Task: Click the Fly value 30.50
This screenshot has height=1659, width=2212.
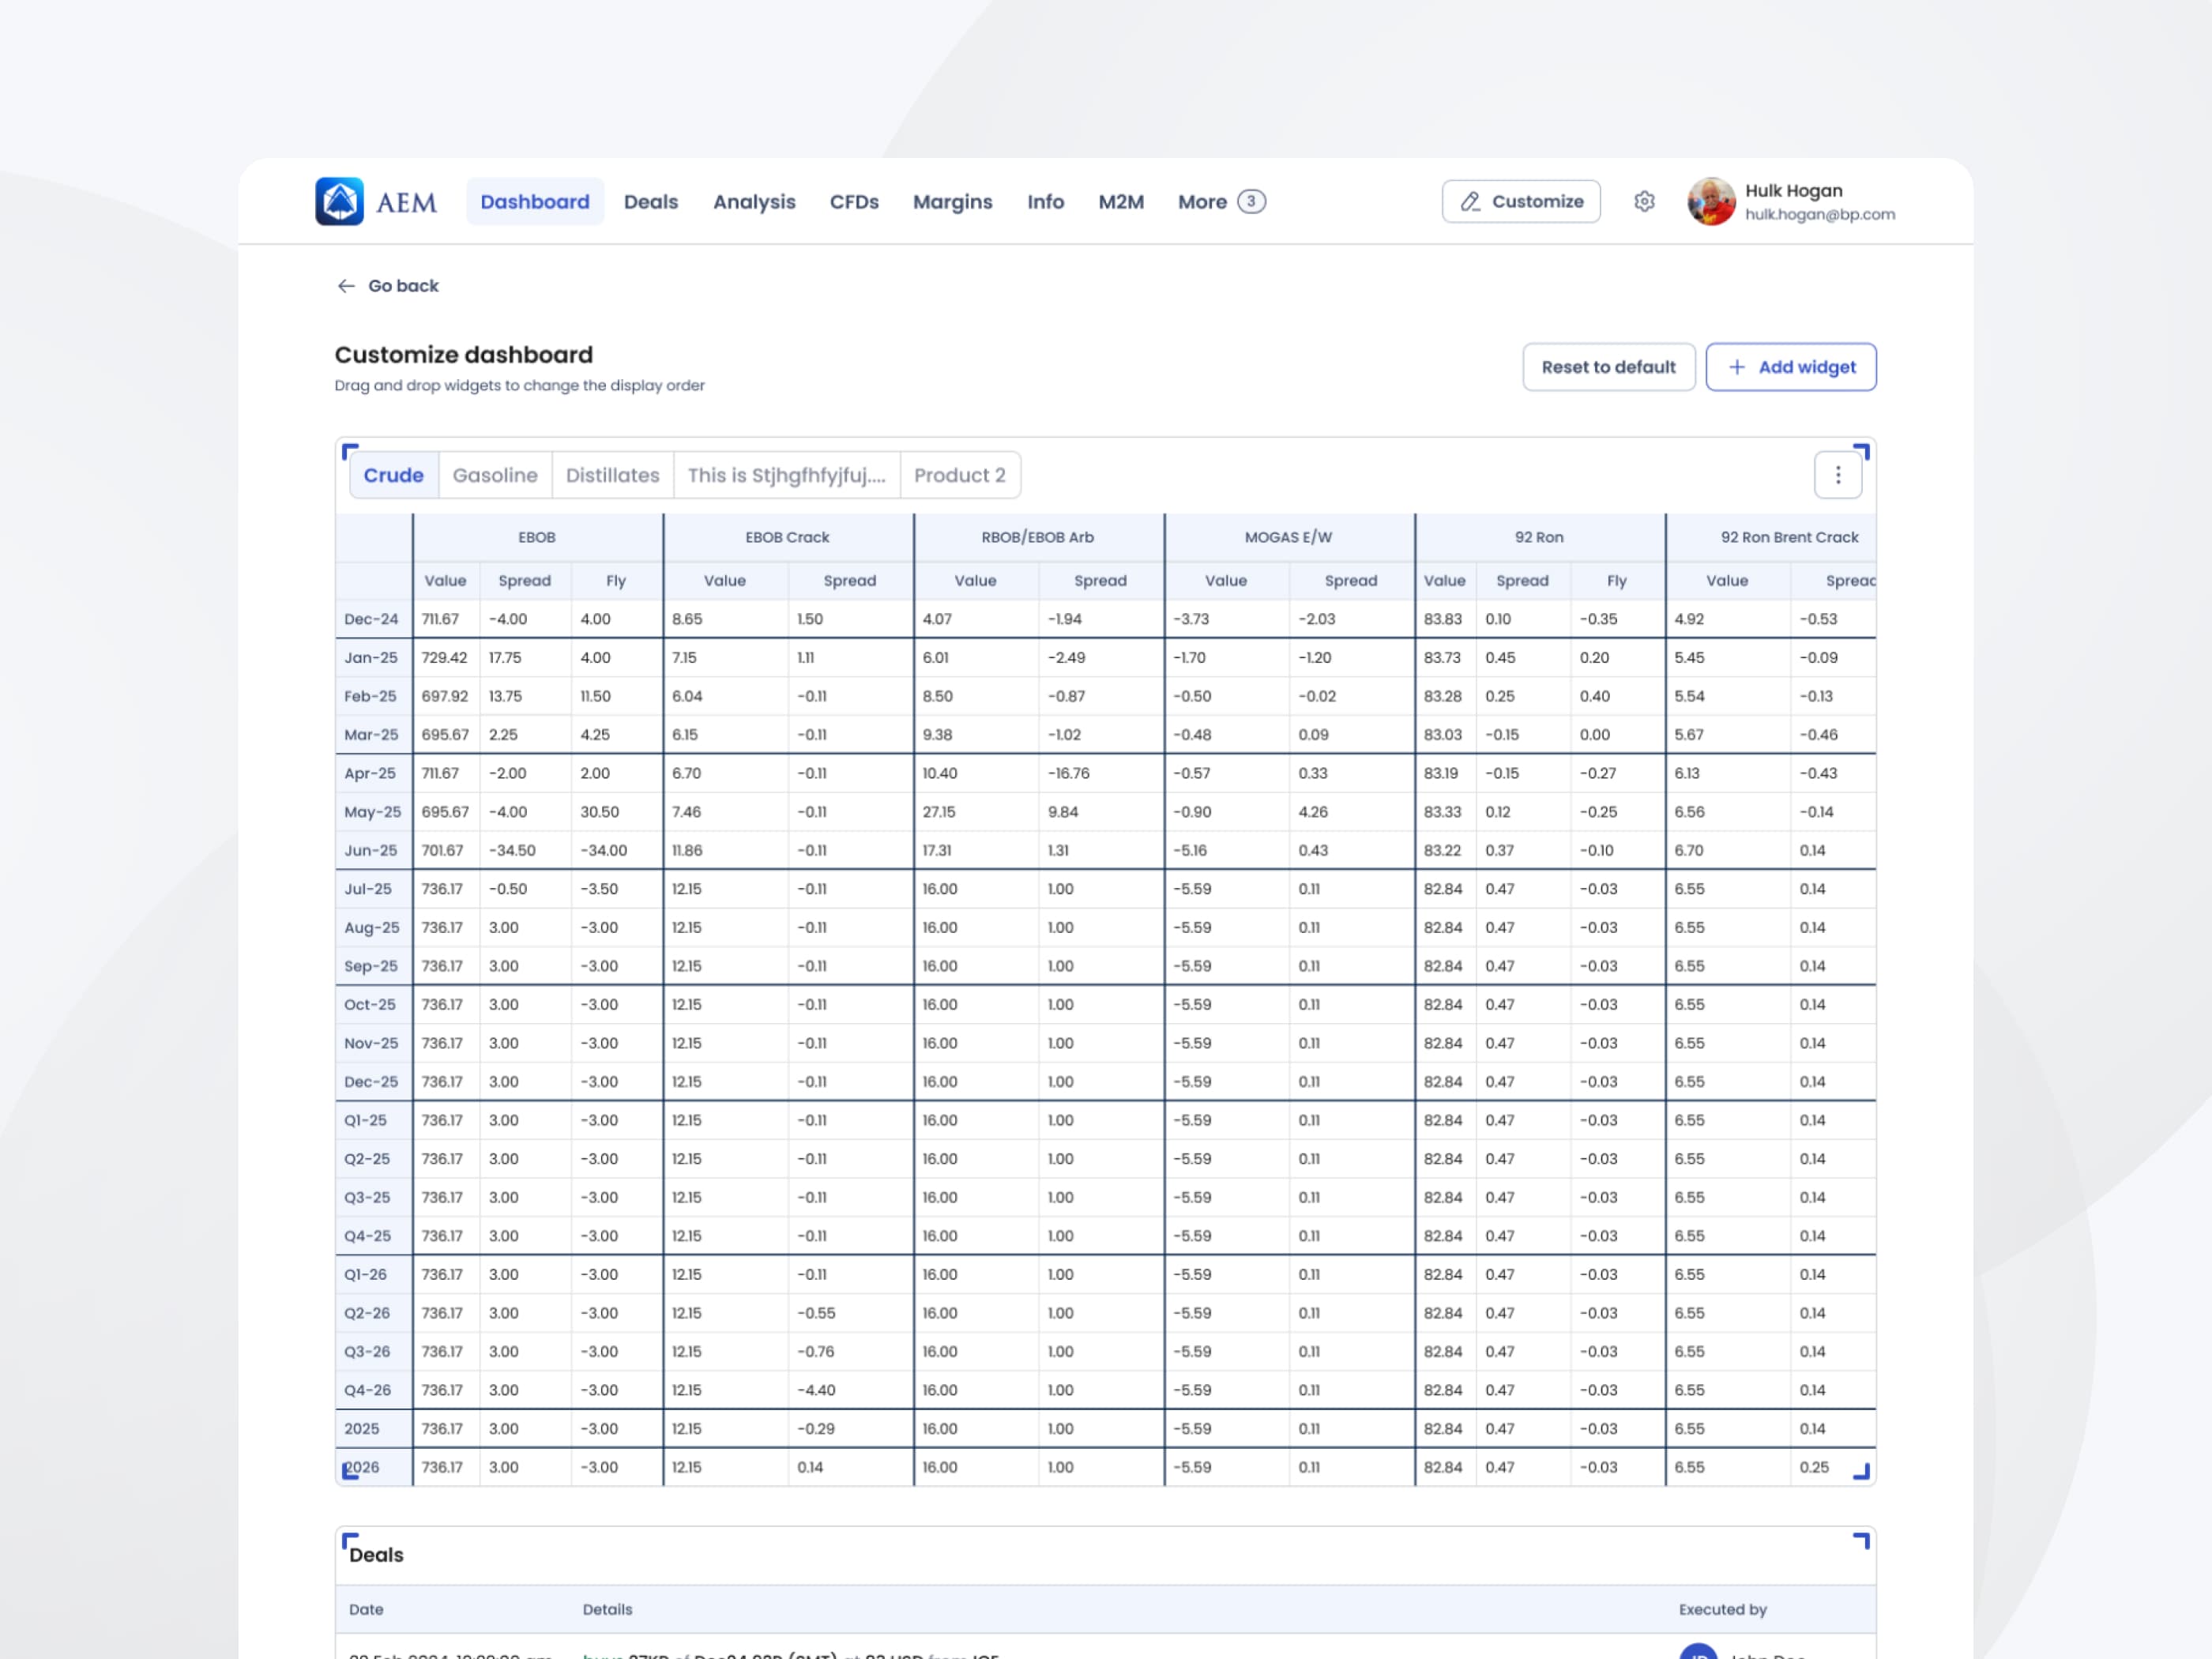Action: click(600, 812)
